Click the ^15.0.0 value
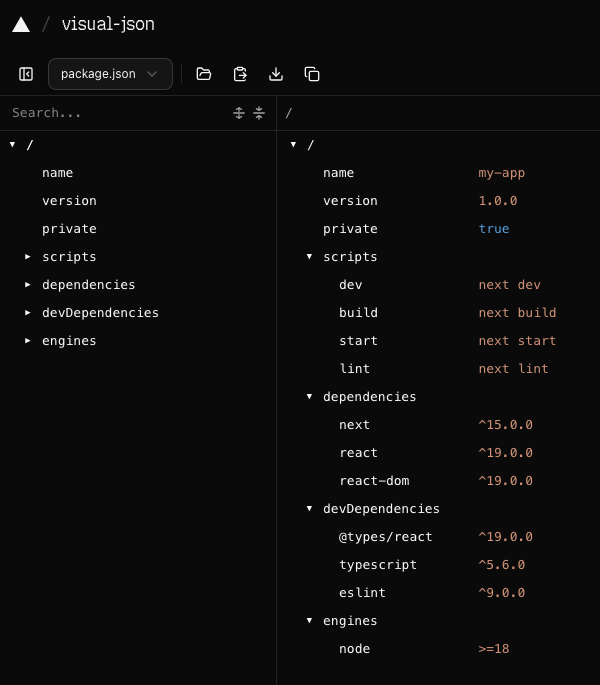The image size is (600, 685). pos(506,425)
